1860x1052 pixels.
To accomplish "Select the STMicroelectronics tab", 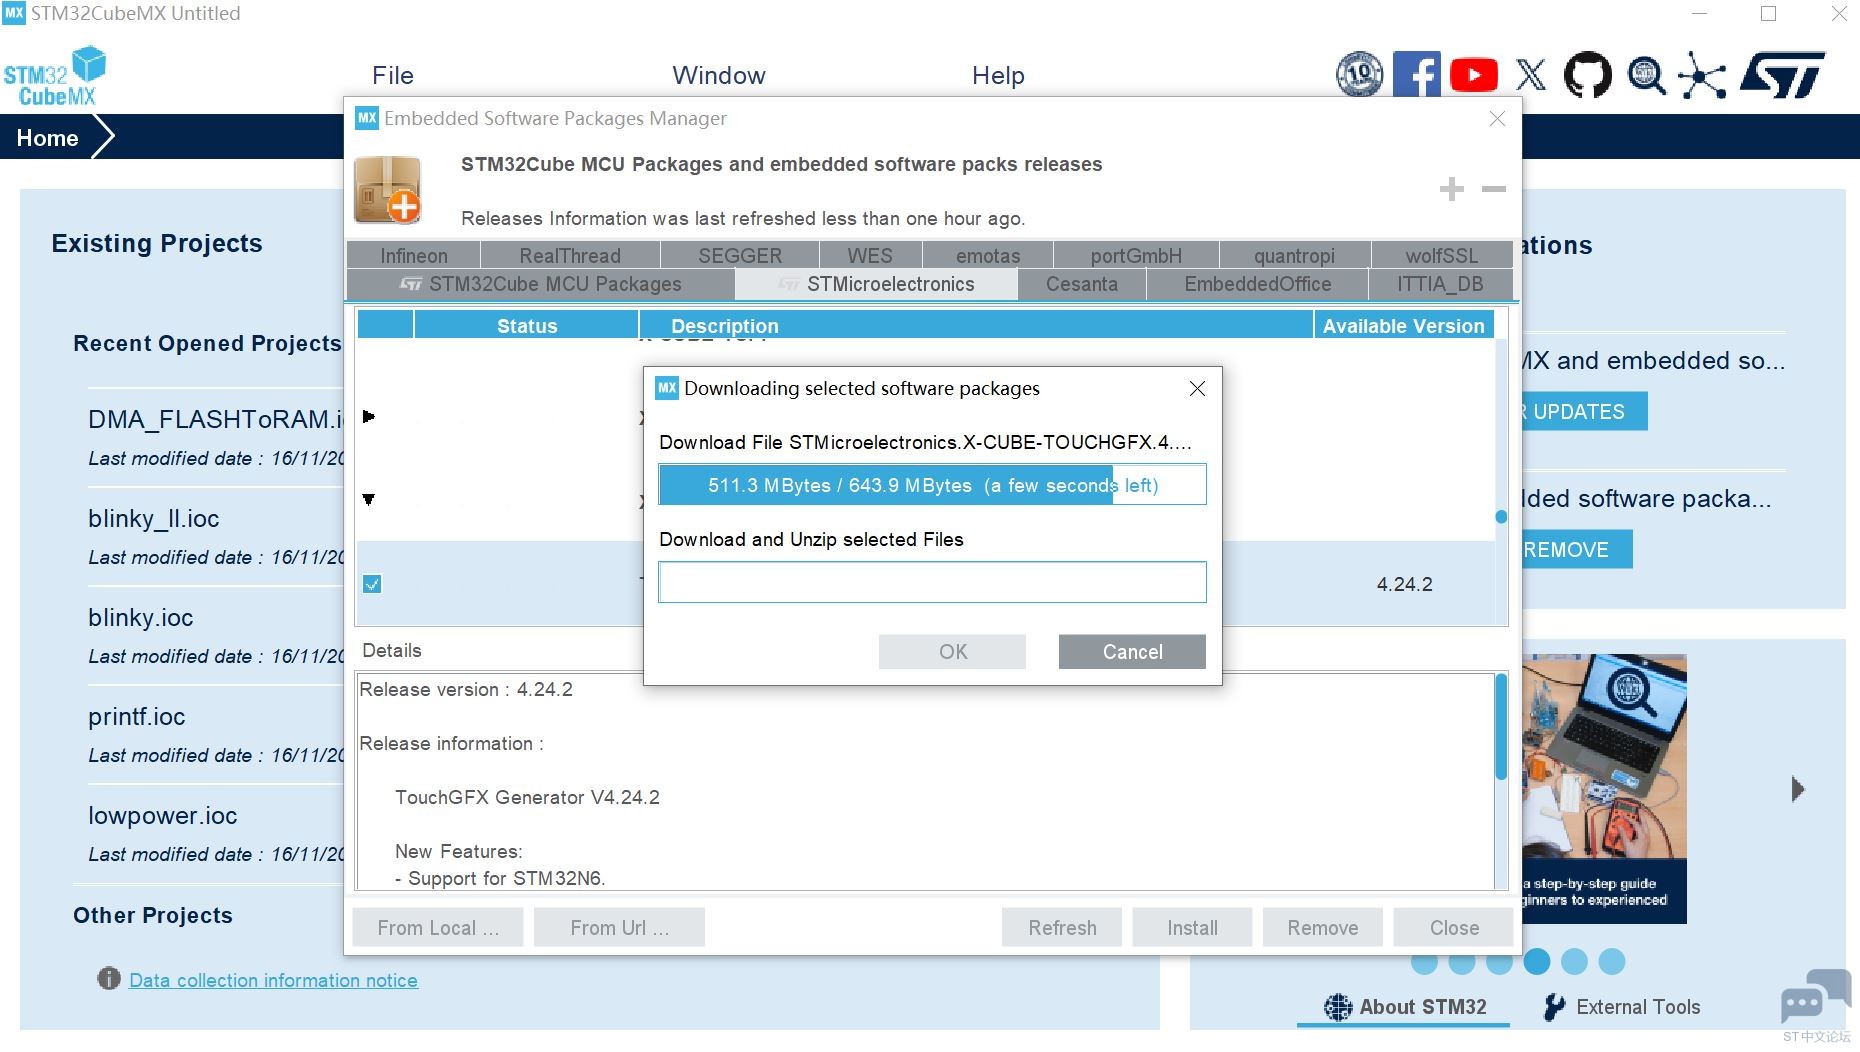I will coord(877,284).
